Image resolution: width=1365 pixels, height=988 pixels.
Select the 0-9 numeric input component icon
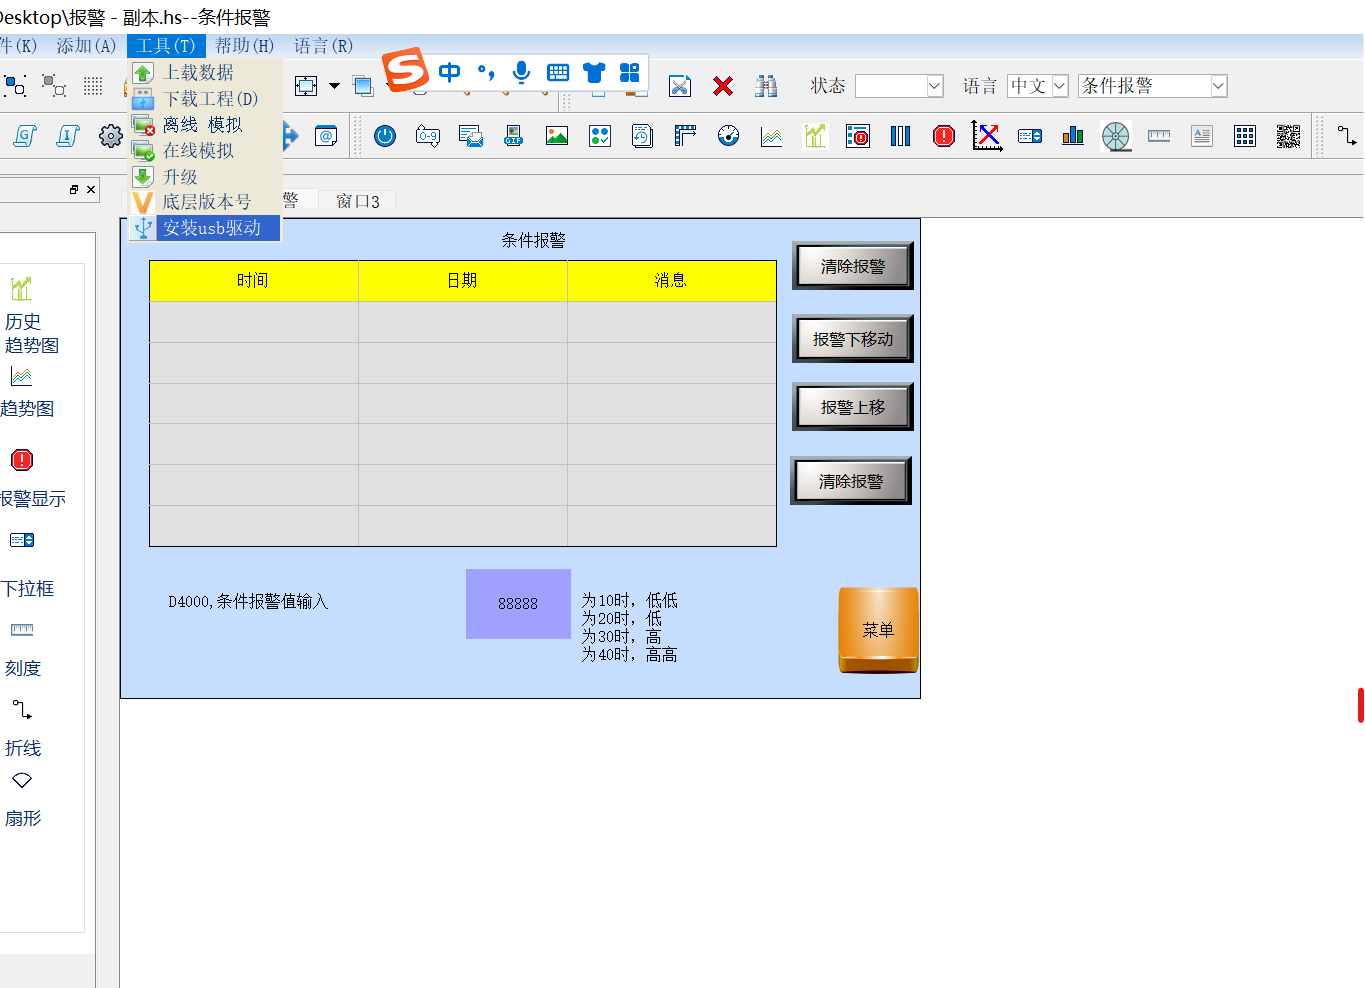(x=428, y=136)
